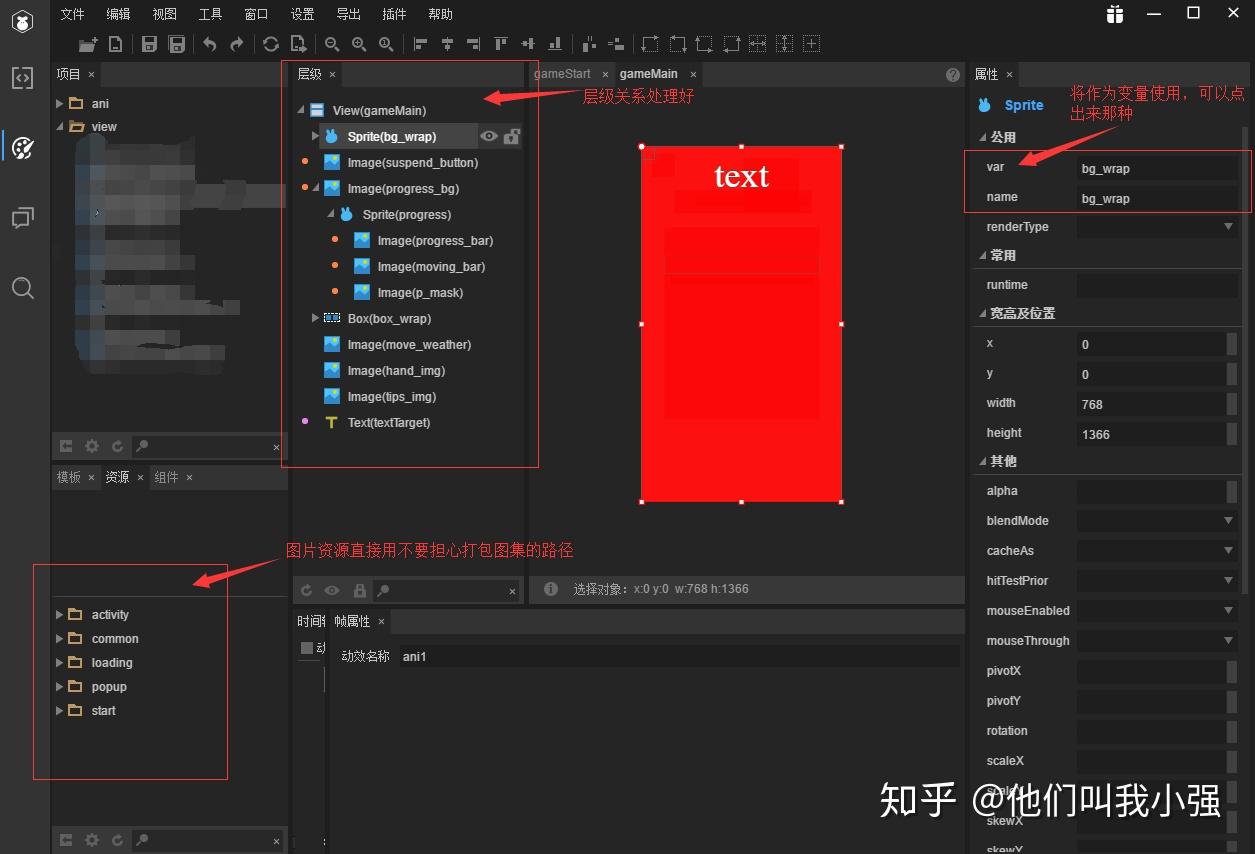Switch to the gameStart tab
Image resolution: width=1255 pixels, height=854 pixels.
[560, 73]
